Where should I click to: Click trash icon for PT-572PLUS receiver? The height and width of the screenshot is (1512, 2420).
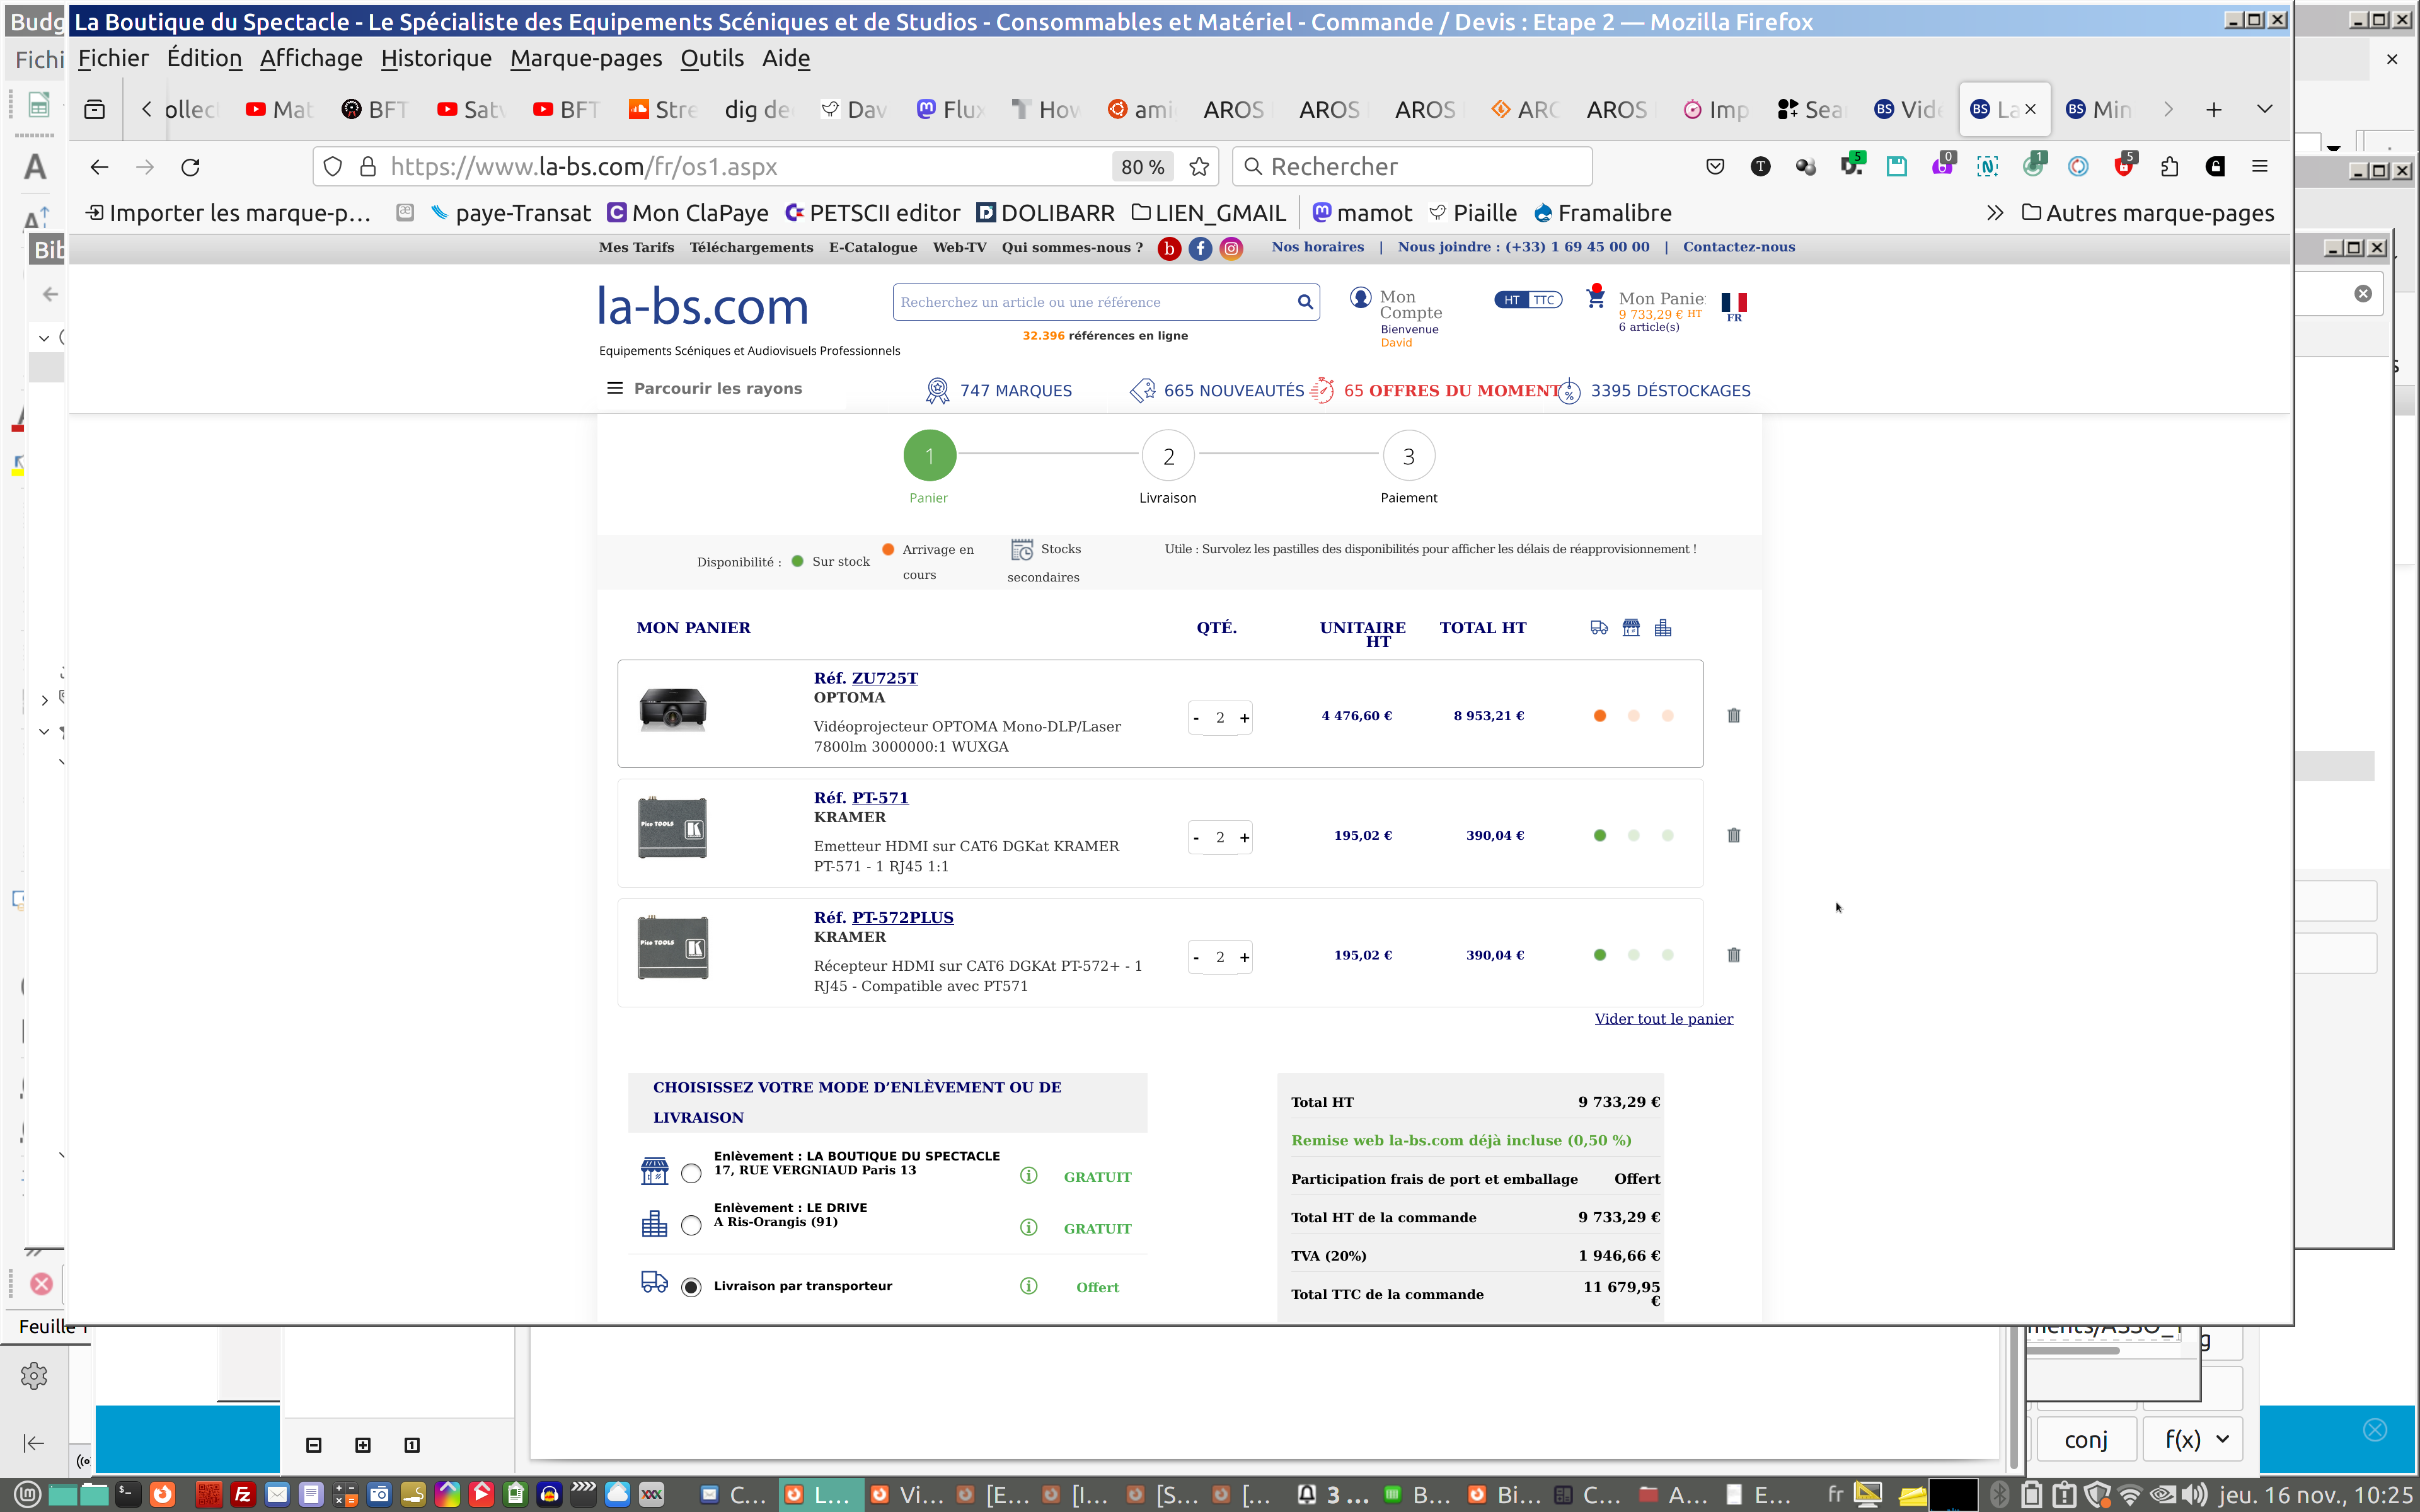[x=1733, y=955]
